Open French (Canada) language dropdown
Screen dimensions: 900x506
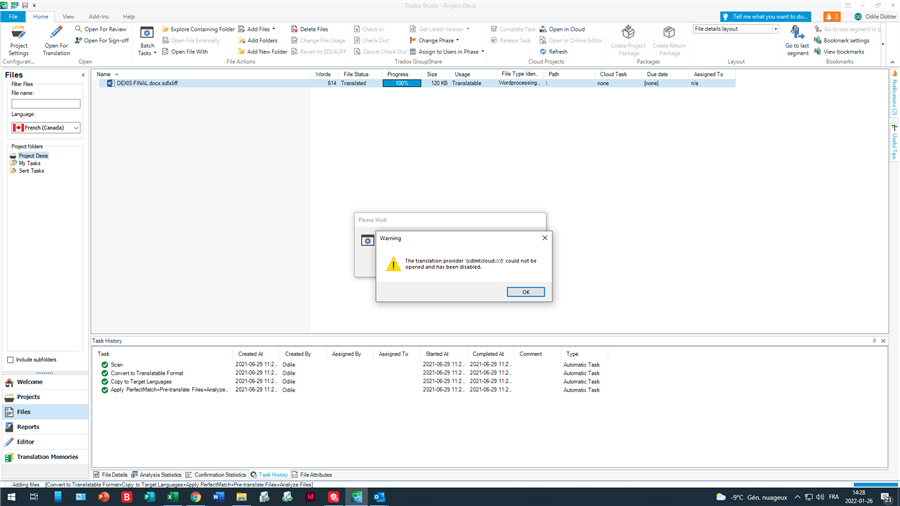click(45, 128)
